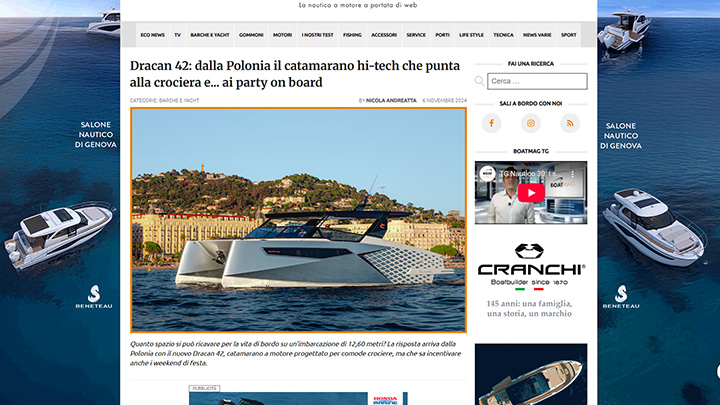Image resolution: width=720 pixels, height=405 pixels.
Task: Open the Instagram social icon
Action: coord(531,123)
